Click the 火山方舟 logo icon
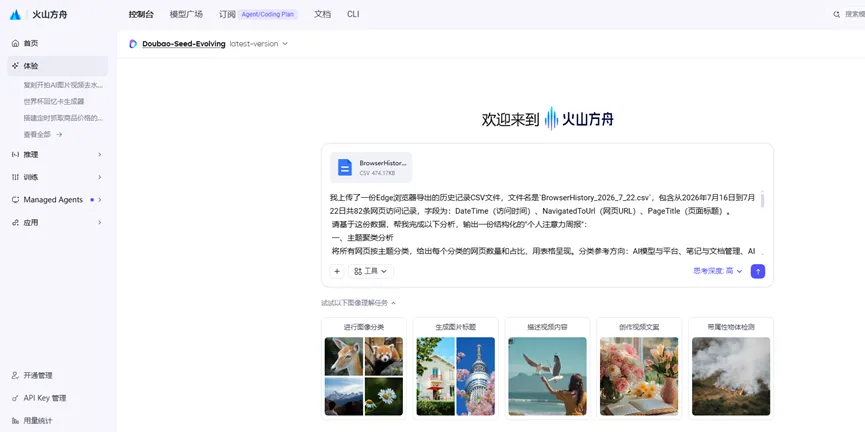The width and height of the screenshot is (865, 432). click(x=15, y=15)
